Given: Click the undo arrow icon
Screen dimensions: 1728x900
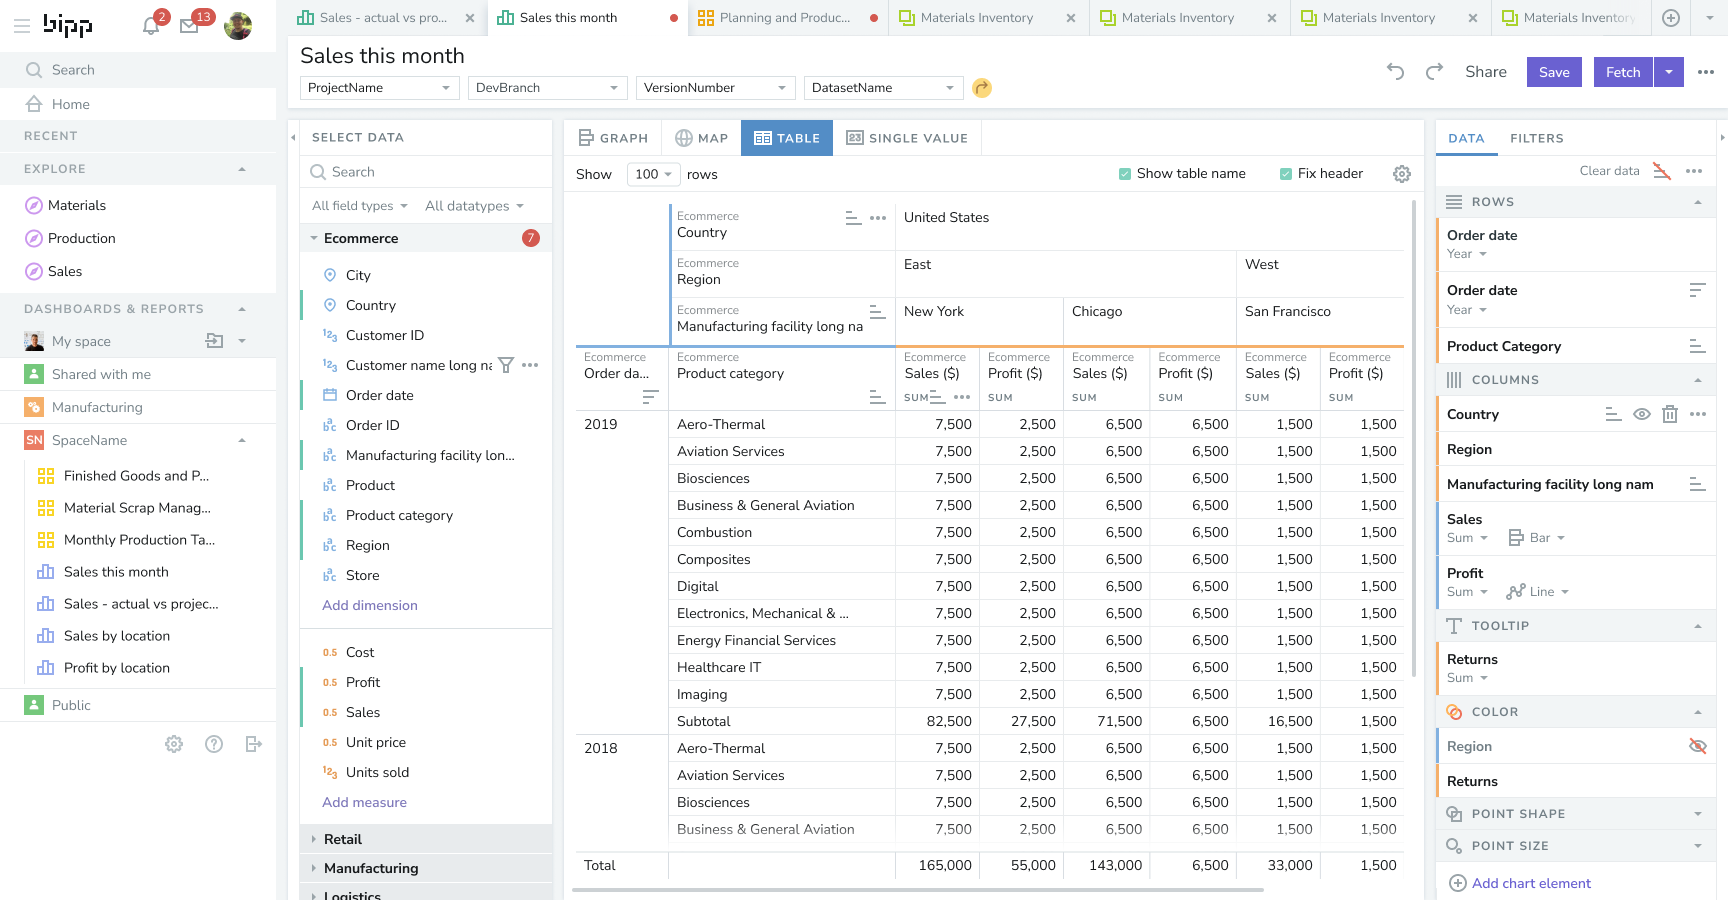Looking at the screenshot, I should tap(1395, 72).
